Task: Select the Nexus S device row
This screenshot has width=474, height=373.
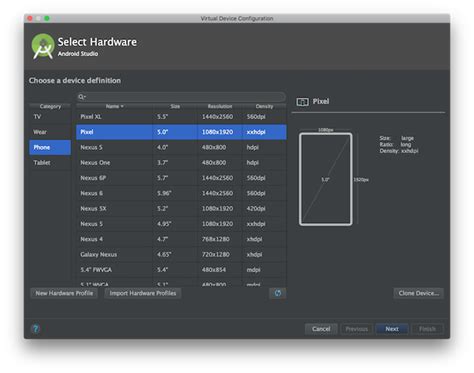Action: [181, 147]
